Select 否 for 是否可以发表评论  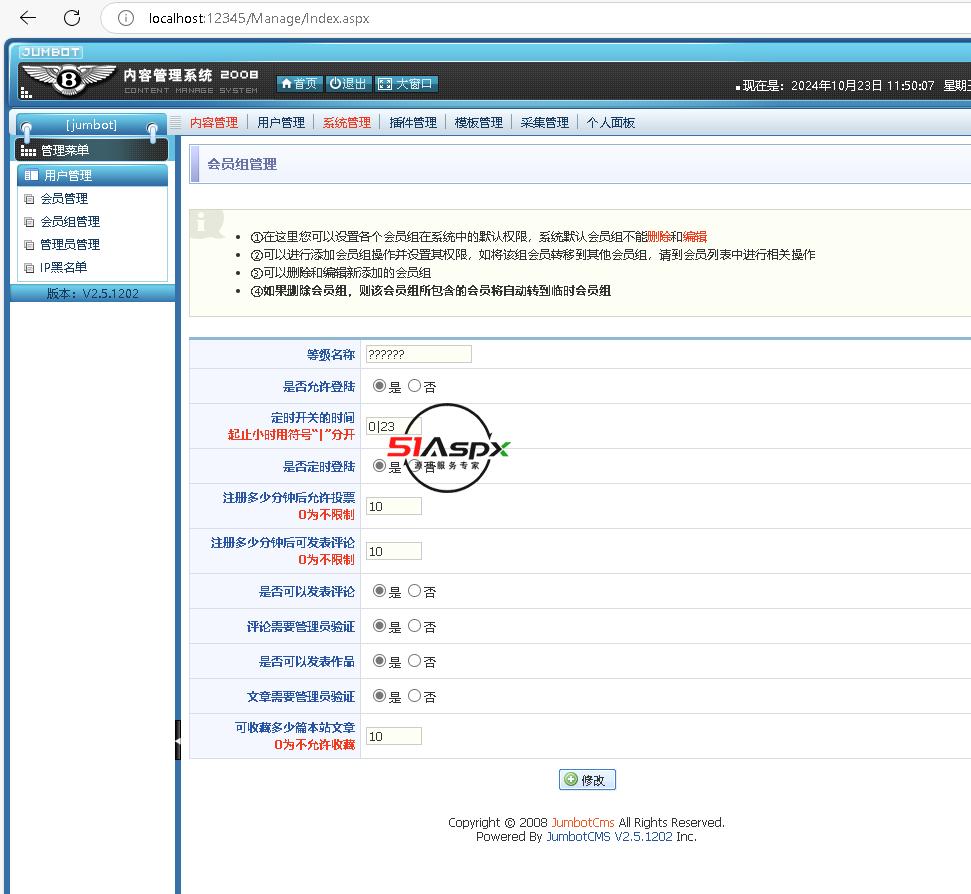click(415, 591)
